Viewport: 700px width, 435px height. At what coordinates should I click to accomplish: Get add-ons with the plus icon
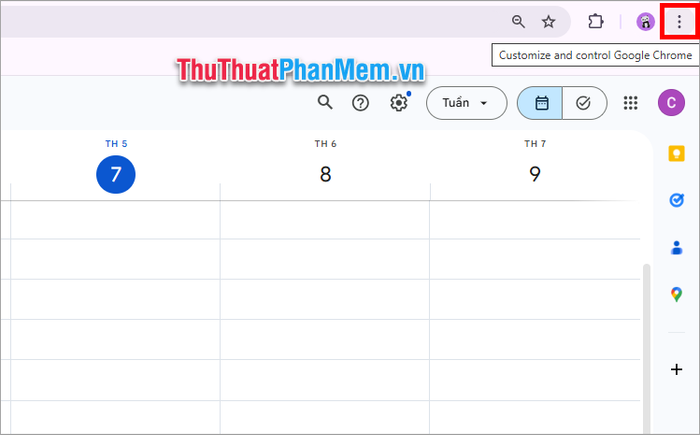click(x=676, y=369)
